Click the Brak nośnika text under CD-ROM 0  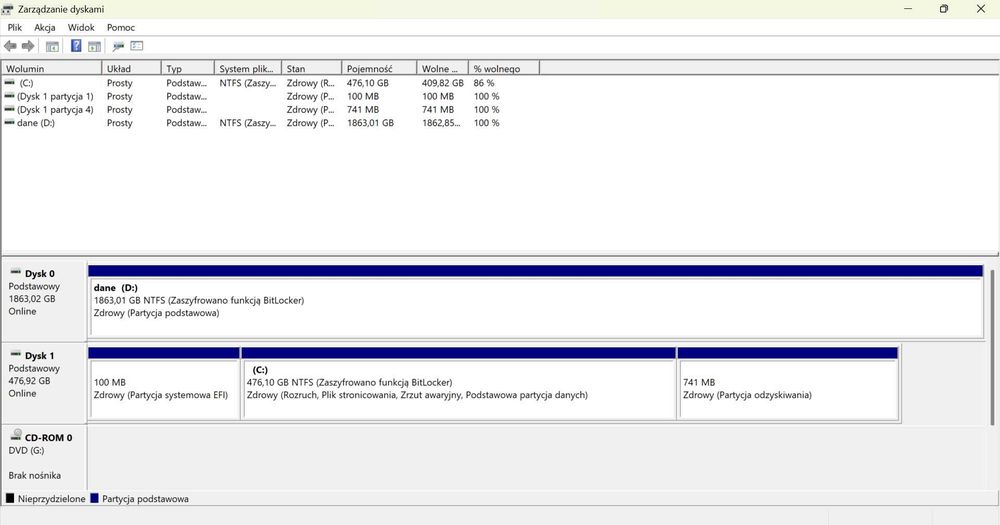34,475
